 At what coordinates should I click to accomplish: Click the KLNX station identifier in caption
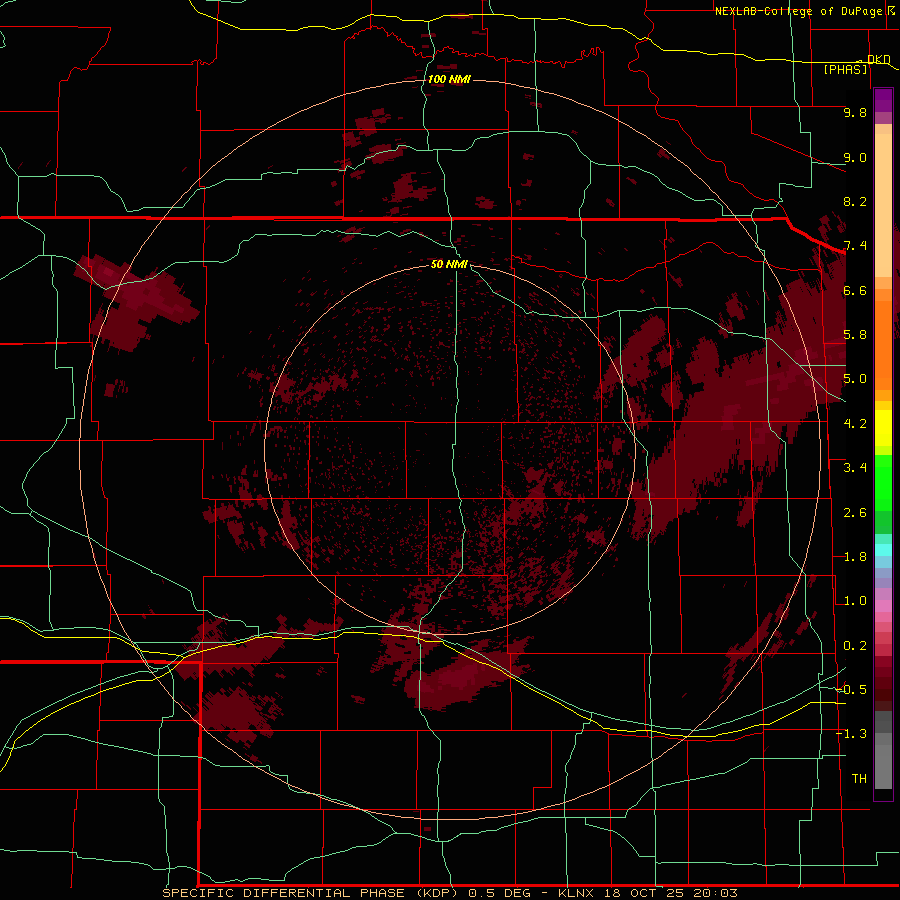577,893
